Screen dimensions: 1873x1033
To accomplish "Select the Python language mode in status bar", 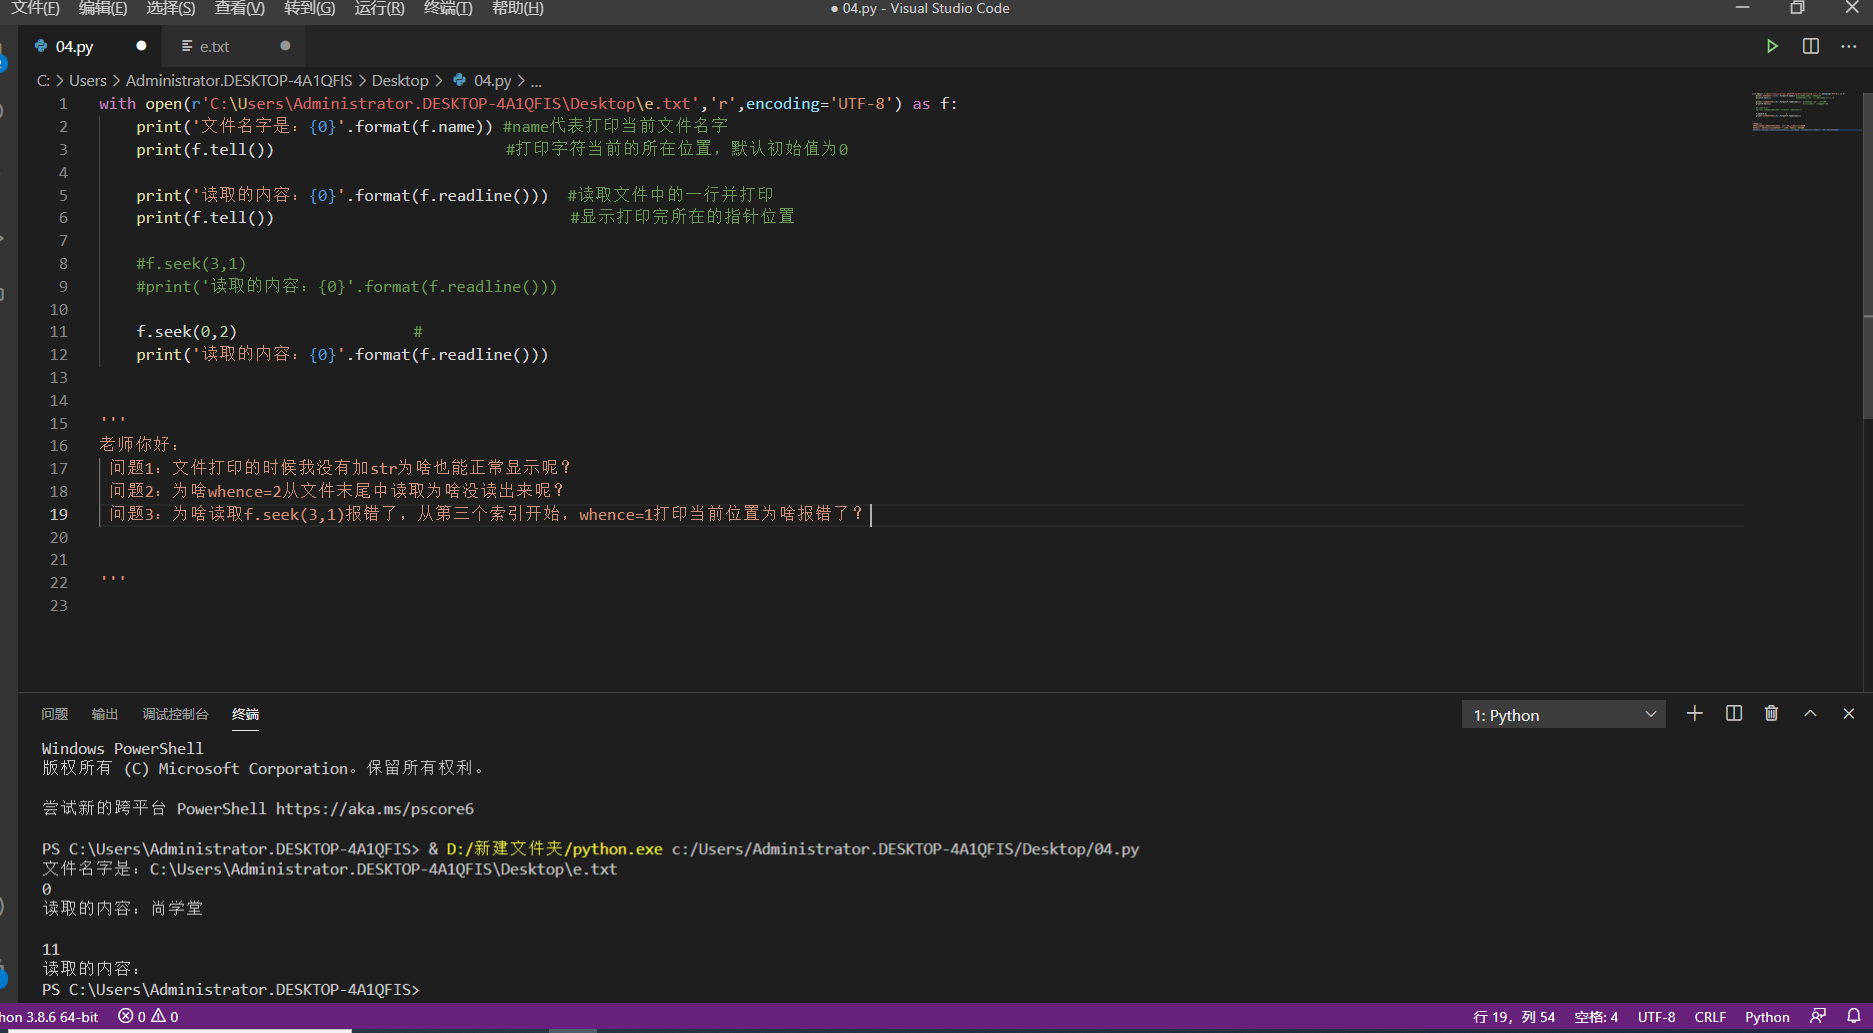I will 1767,1016.
